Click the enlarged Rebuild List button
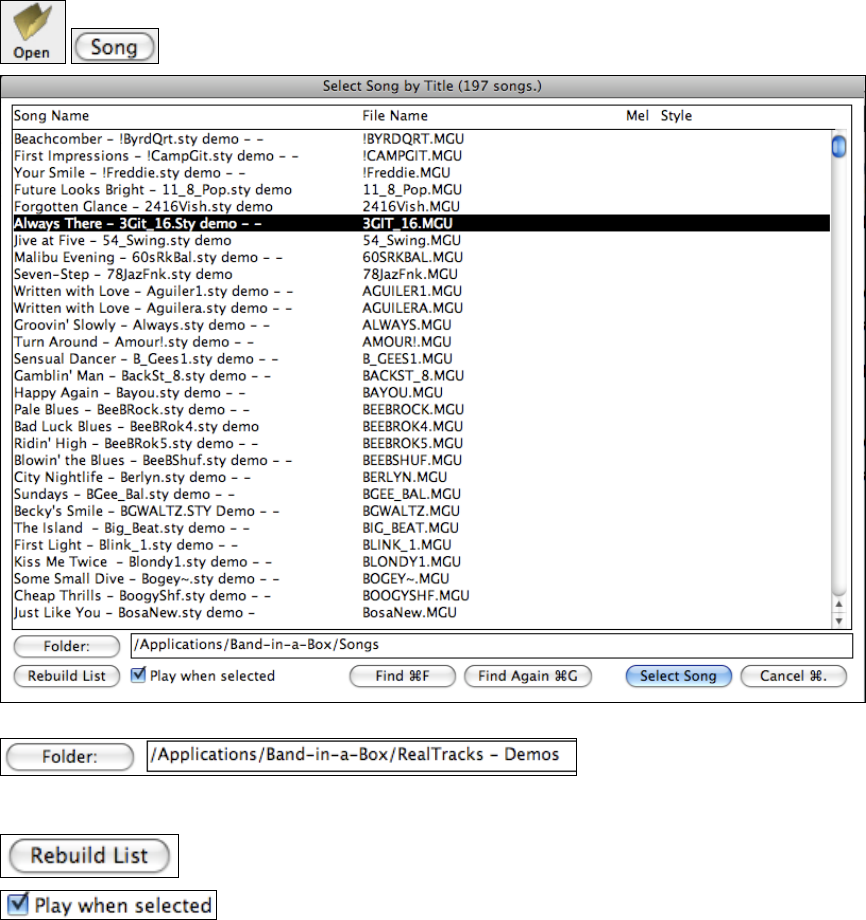 click(89, 856)
